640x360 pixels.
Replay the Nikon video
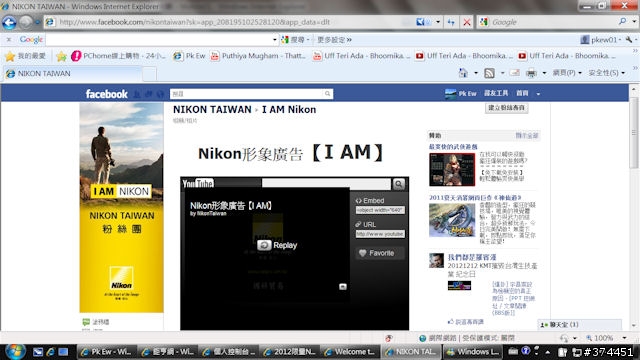(x=277, y=245)
